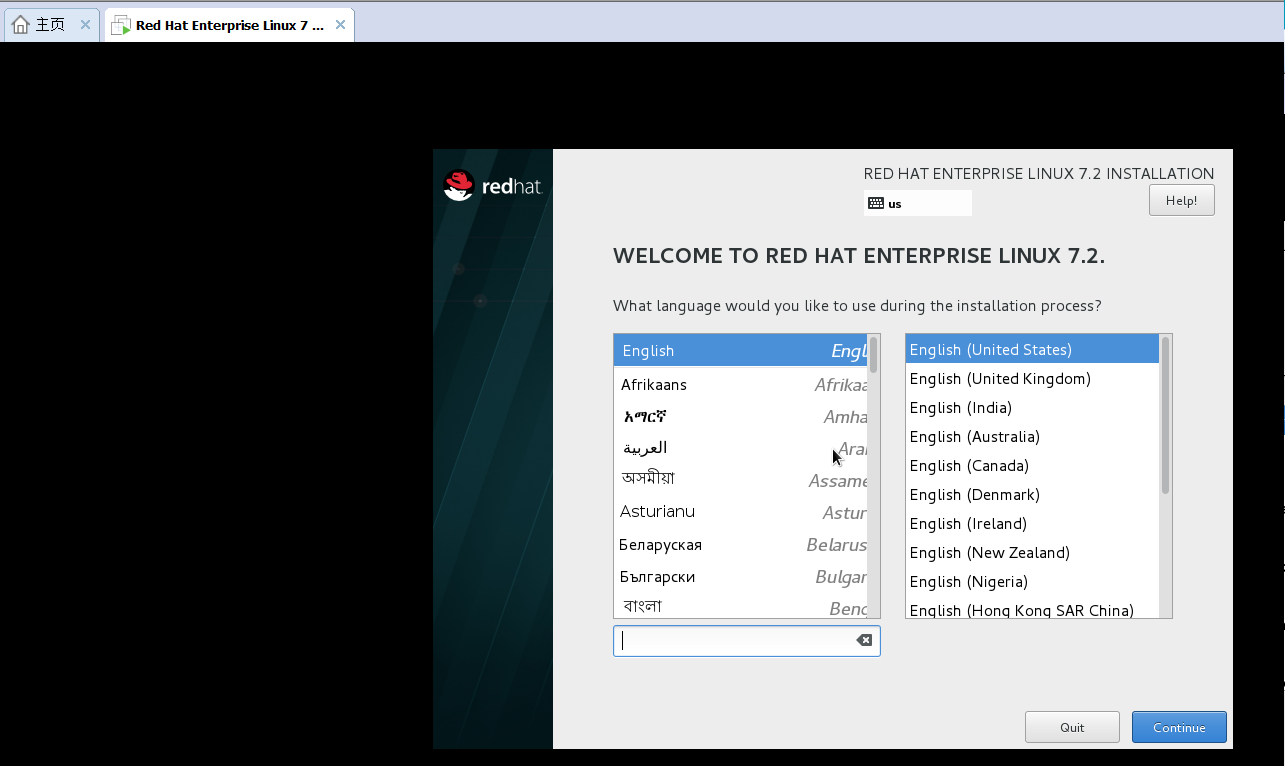
Task: Select Assamese language row
Action: coord(740,480)
